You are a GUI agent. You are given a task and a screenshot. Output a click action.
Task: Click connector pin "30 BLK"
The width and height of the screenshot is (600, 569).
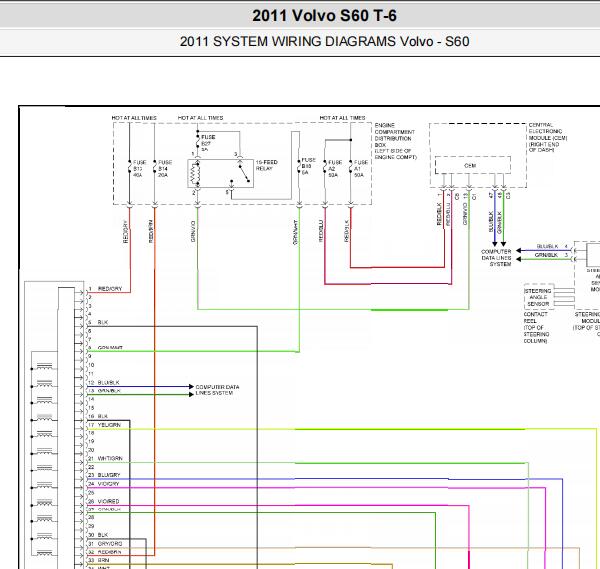click(98, 535)
